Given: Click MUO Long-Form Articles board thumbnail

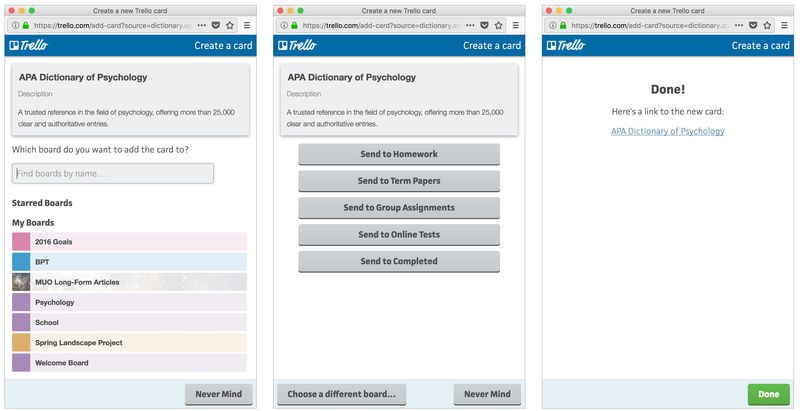Looking at the screenshot, I should (x=21, y=282).
